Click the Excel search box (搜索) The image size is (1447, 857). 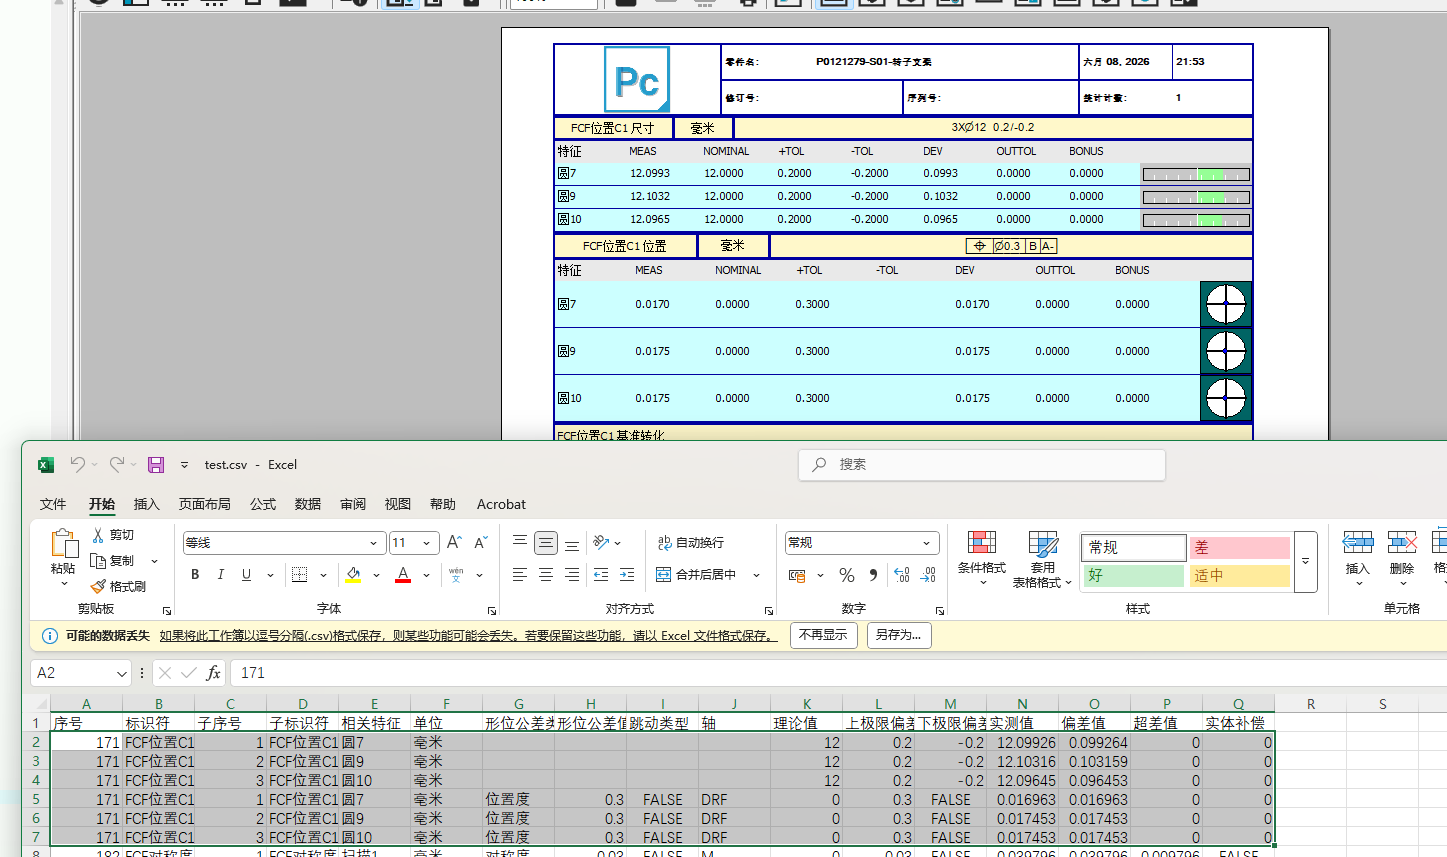982,465
